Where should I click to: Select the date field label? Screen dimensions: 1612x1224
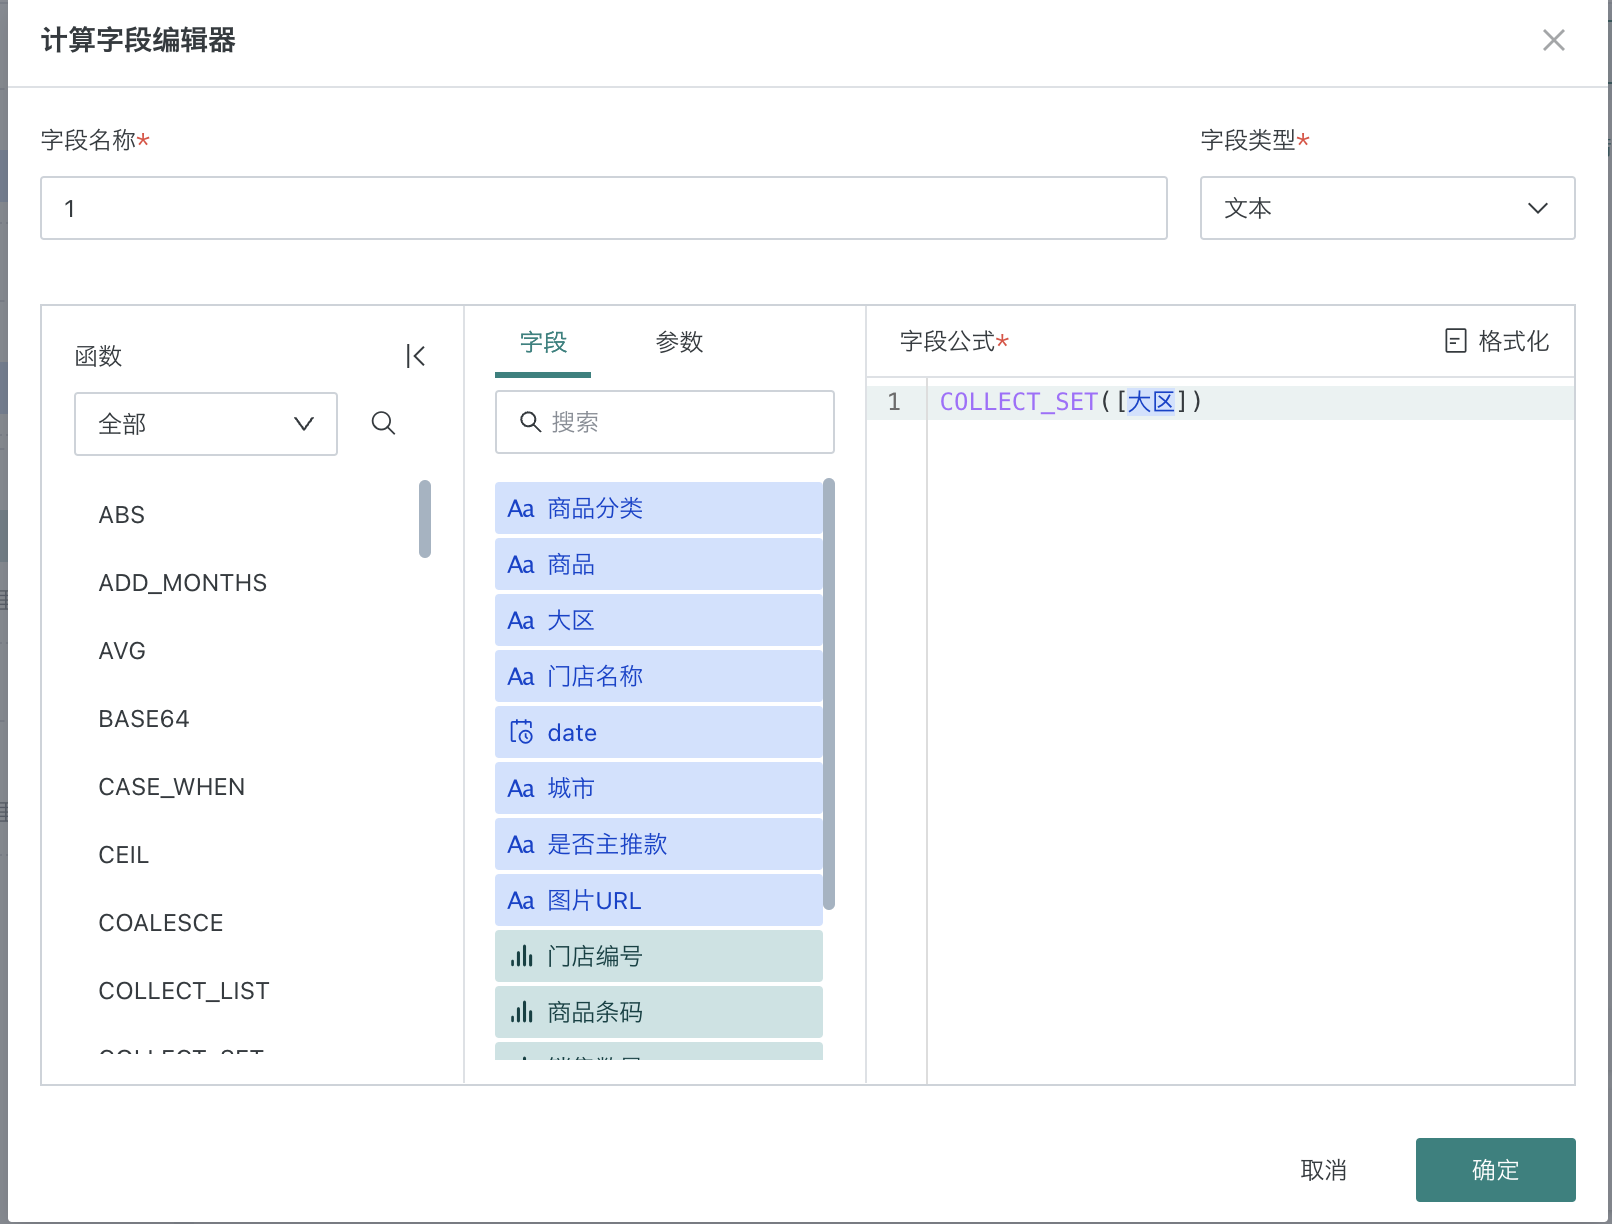pyautogui.click(x=572, y=733)
